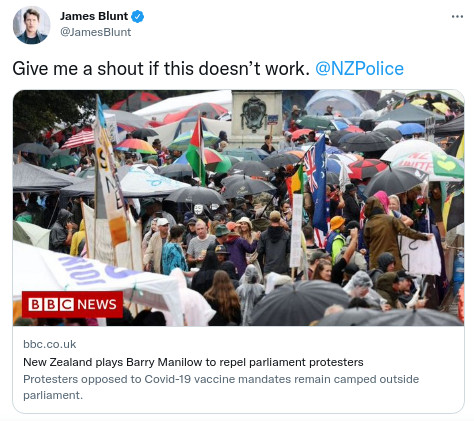Image resolution: width=474 pixels, height=421 pixels.
Task: Open the @JamesBlunt handle link
Action: (x=95, y=32)
